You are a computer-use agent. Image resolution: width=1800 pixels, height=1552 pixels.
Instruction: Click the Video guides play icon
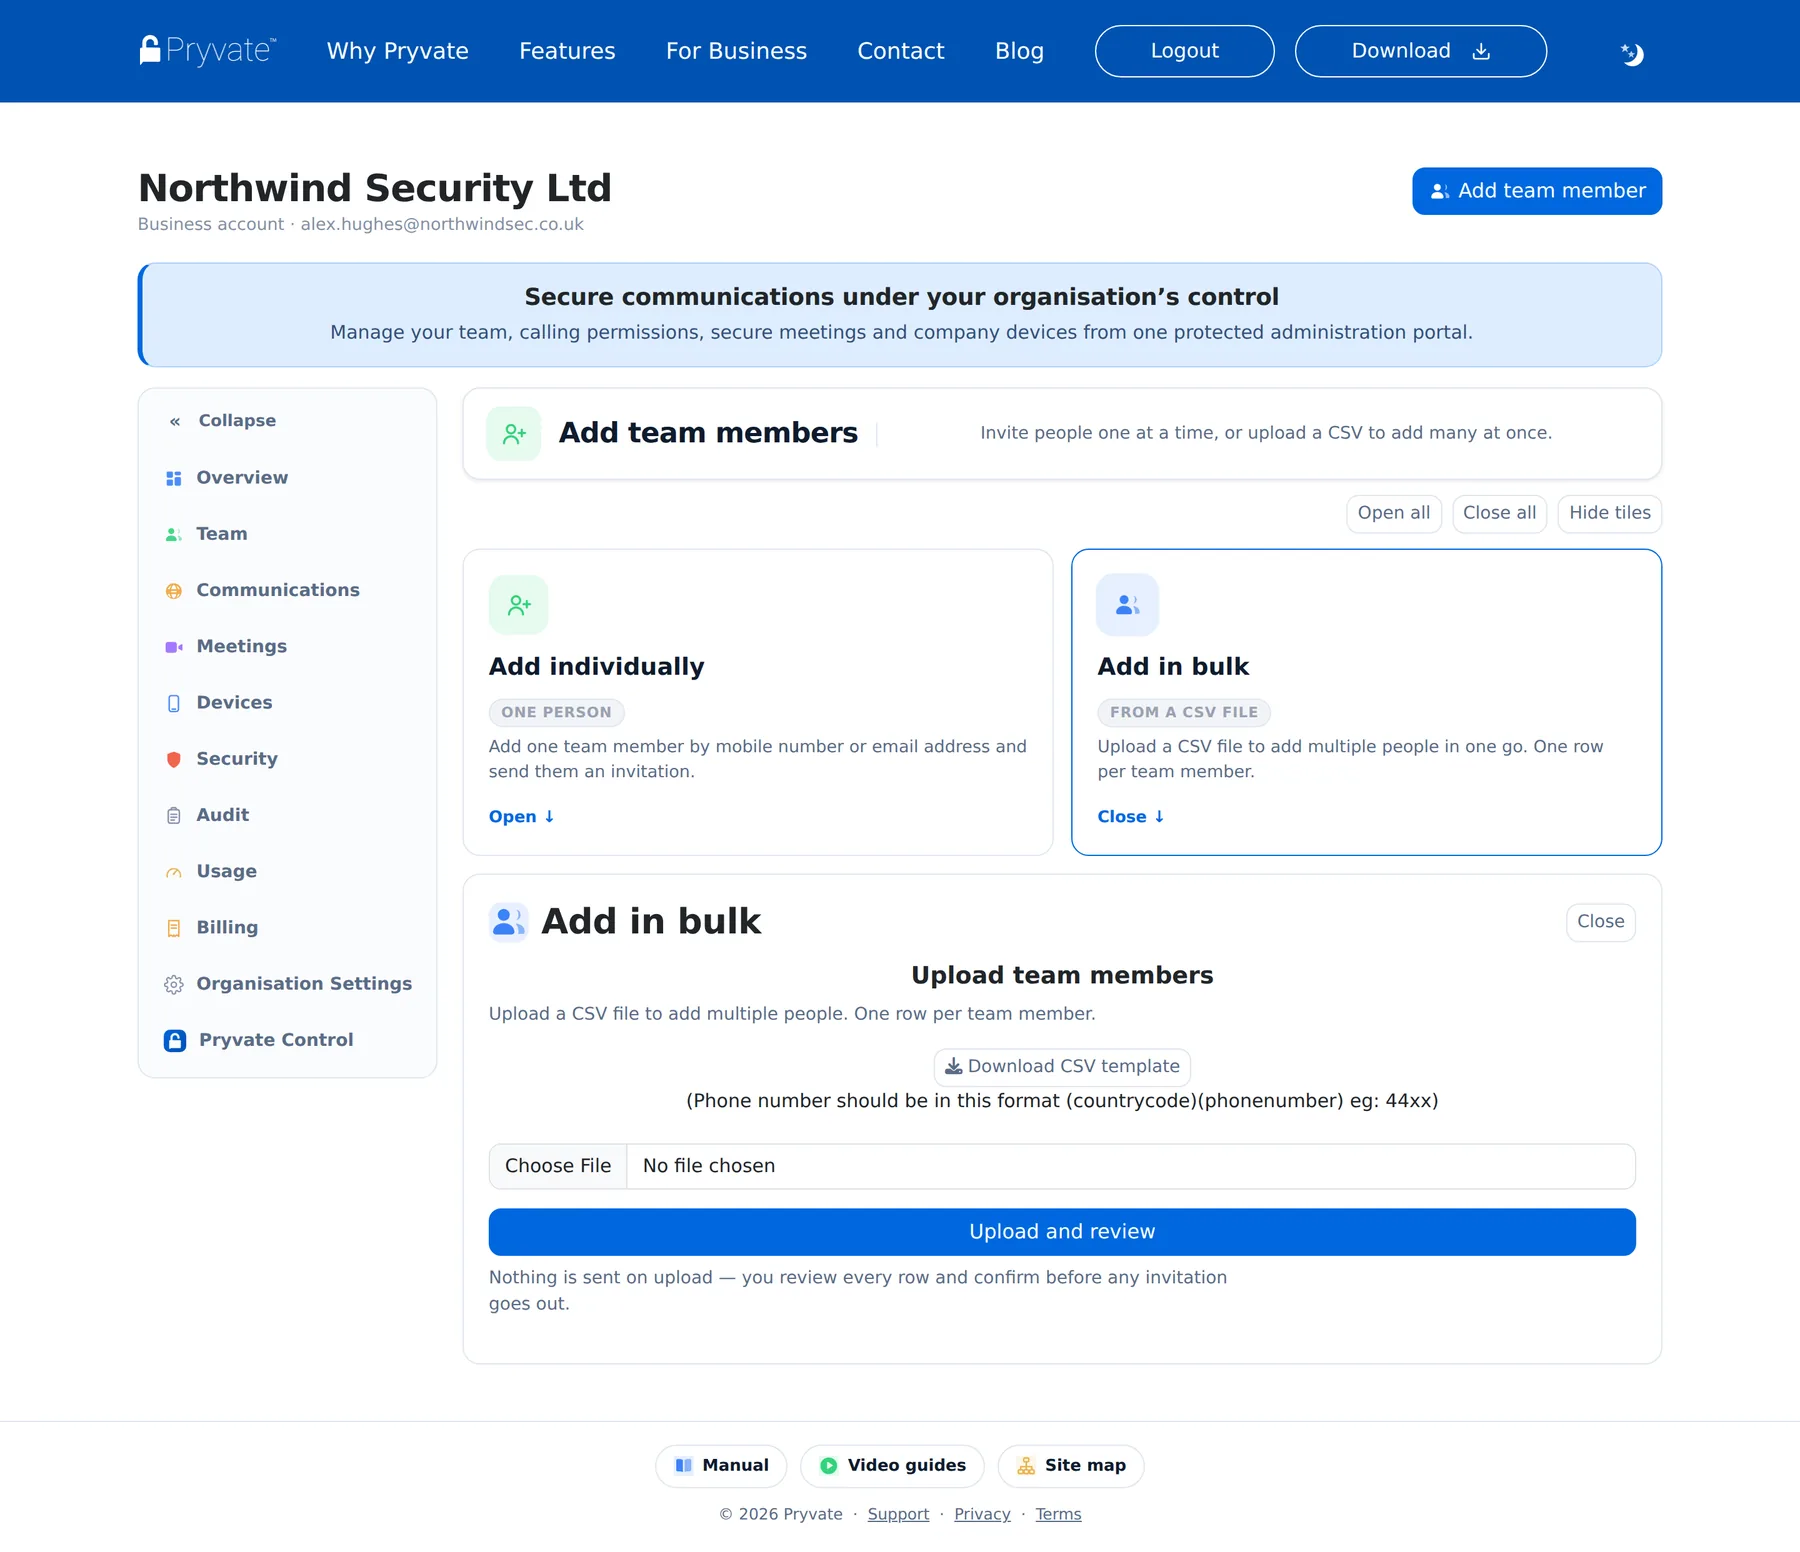pos(829,1465)
